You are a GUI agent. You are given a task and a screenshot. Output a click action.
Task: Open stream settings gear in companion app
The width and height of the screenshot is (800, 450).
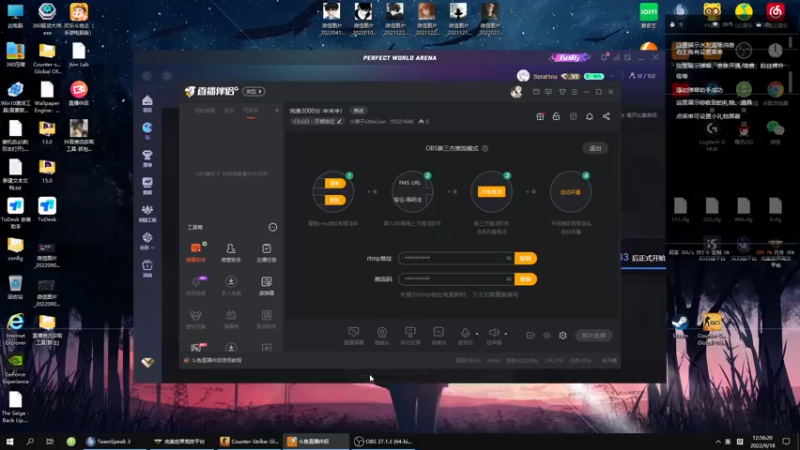point(563,335)
